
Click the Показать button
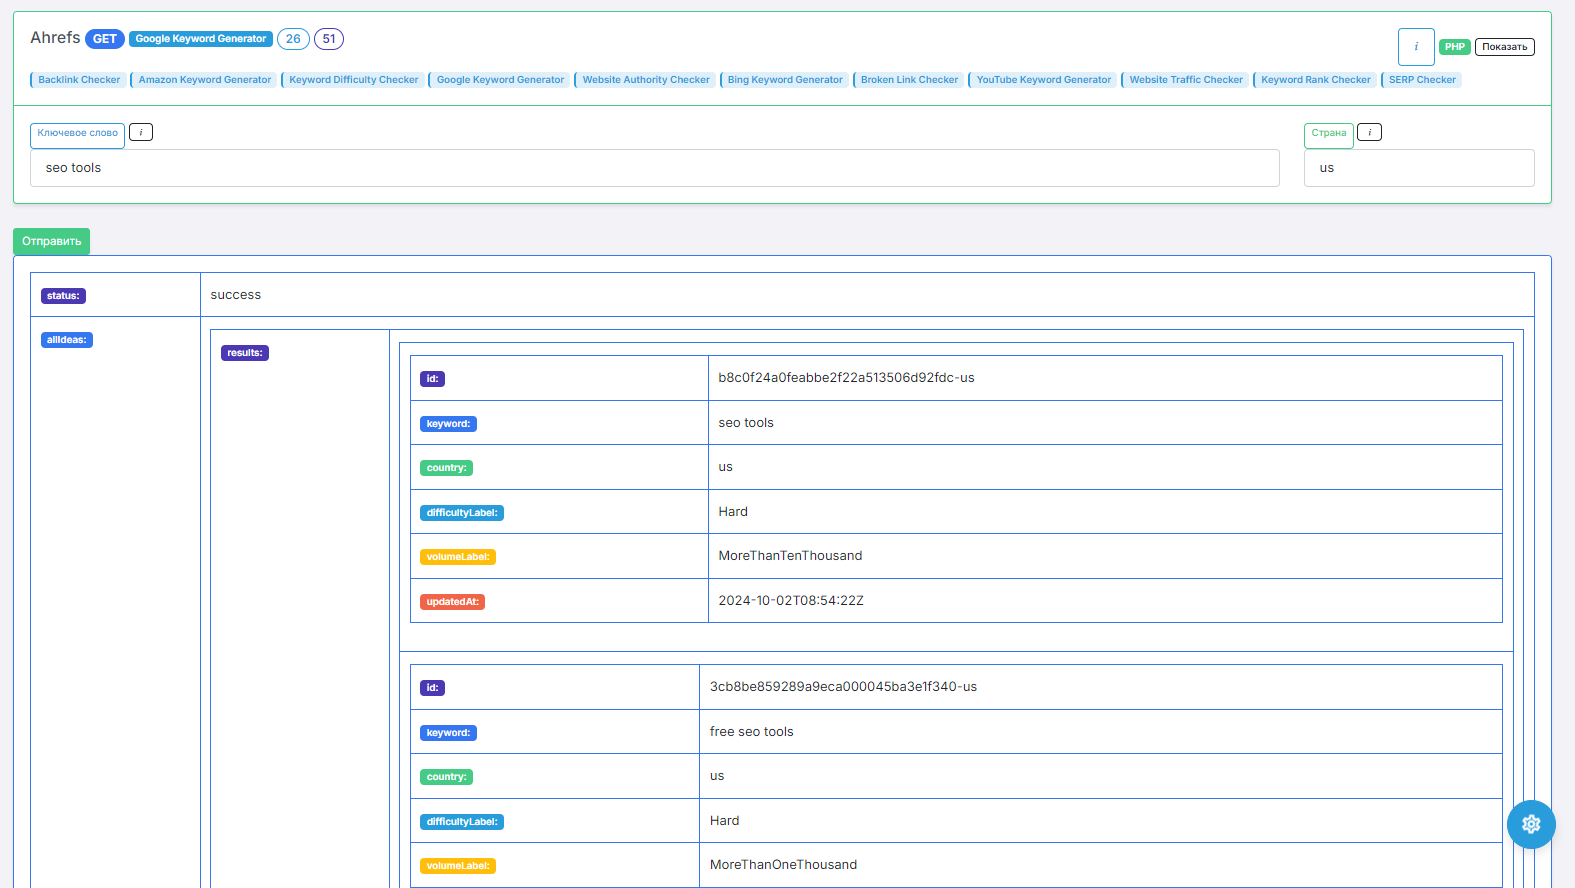pyautogui.click(x=1504, y=47)
